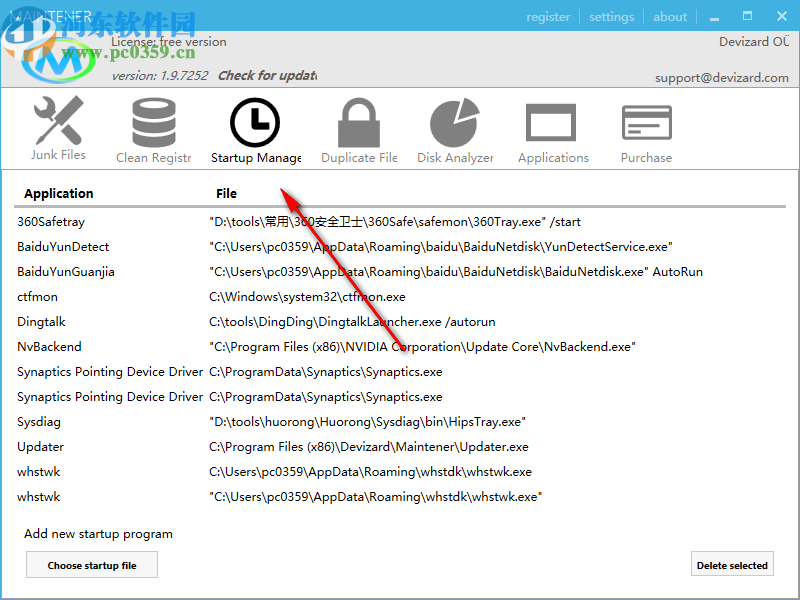800x600 pixels.
Task: Maximize the Maintener window
Action: point(747,16)
